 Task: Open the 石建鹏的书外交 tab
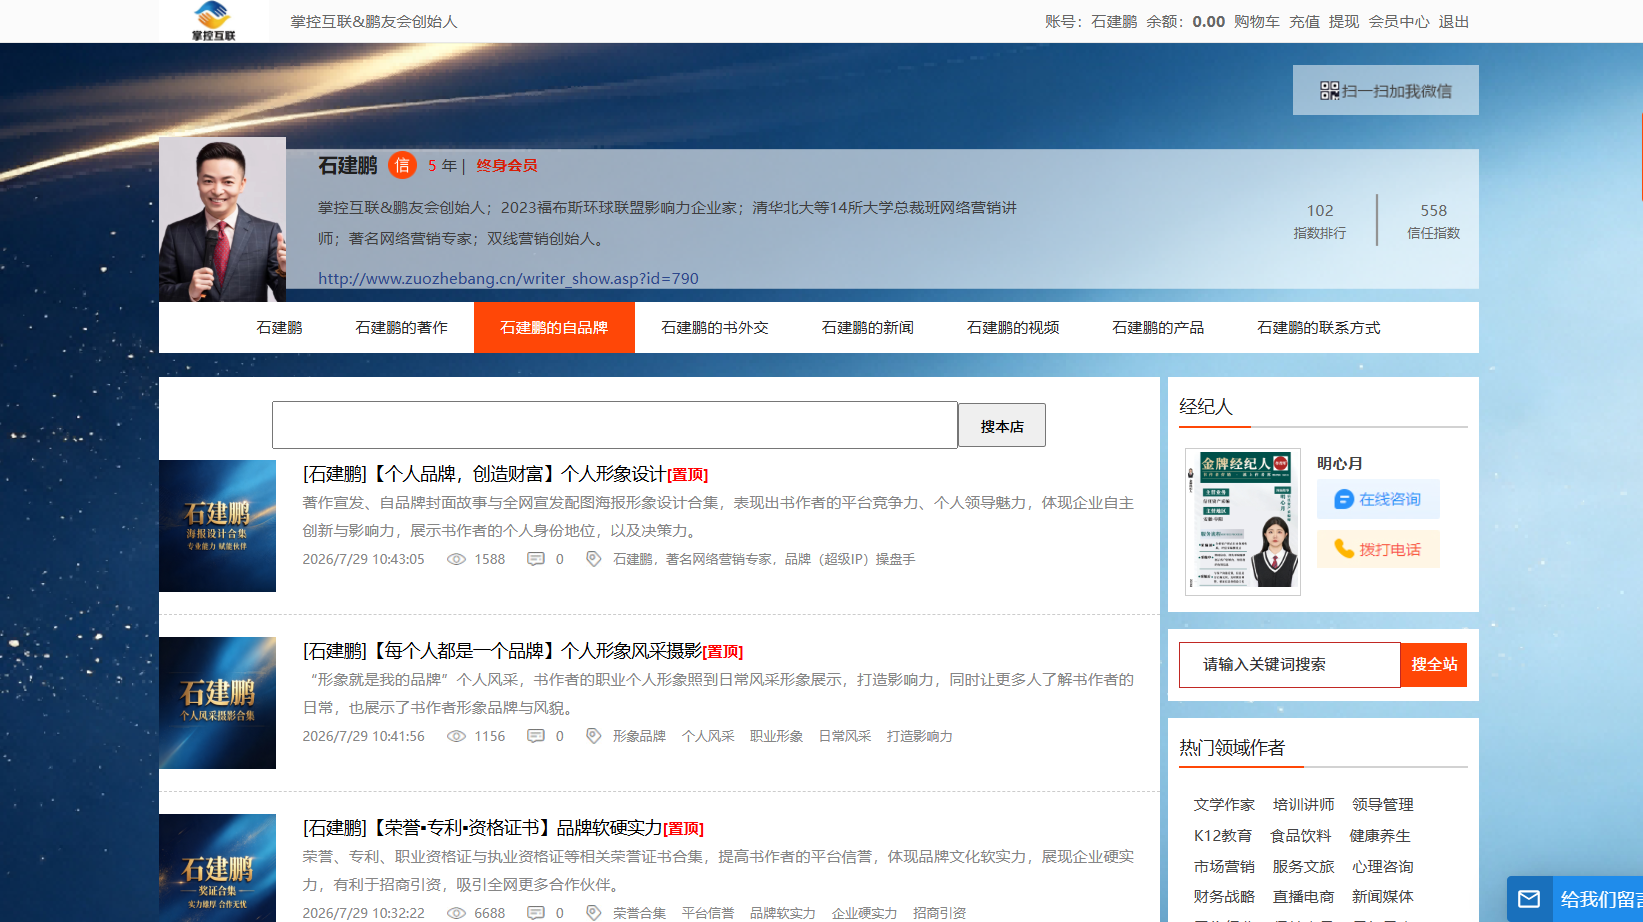(x=714, y=328)
